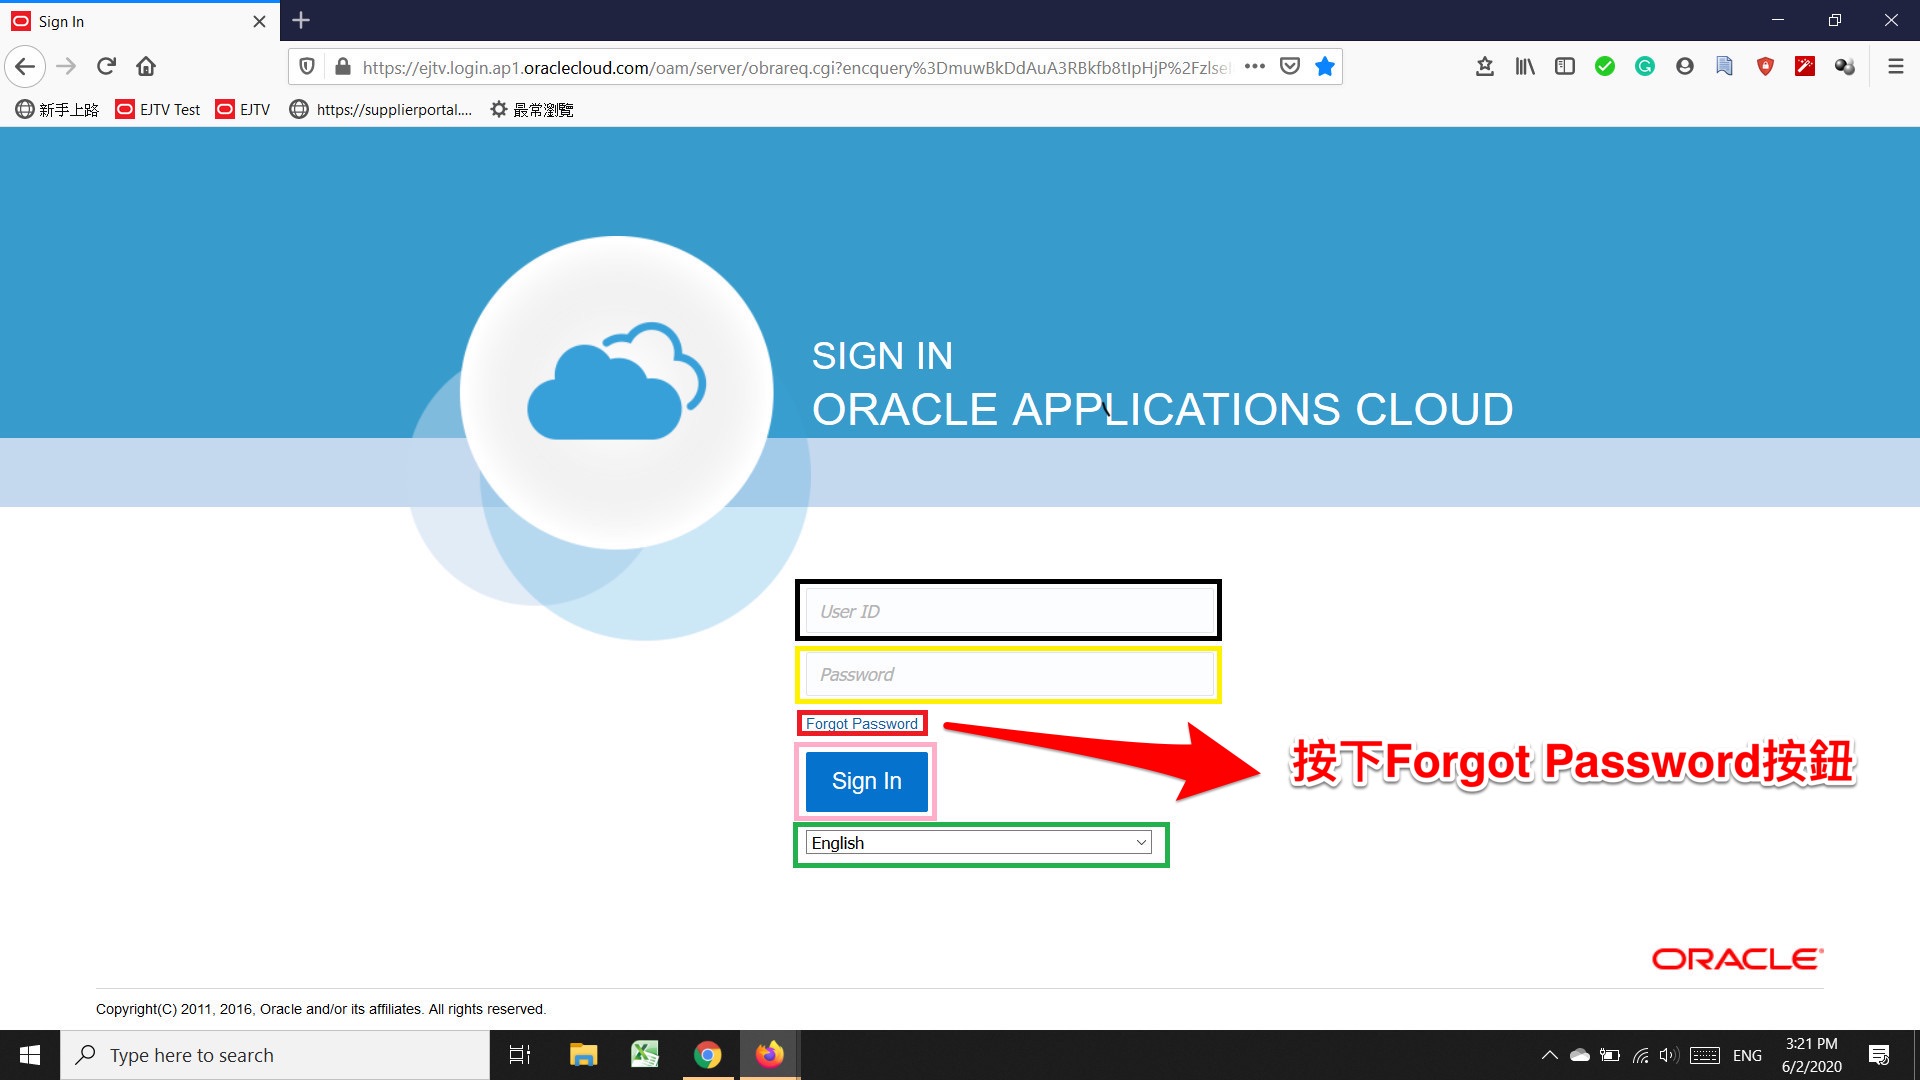This screenshot has width=1920, height=1080.
Task: Open the 最常瀏覽 bookmarks folder
Action: [531, 110]
